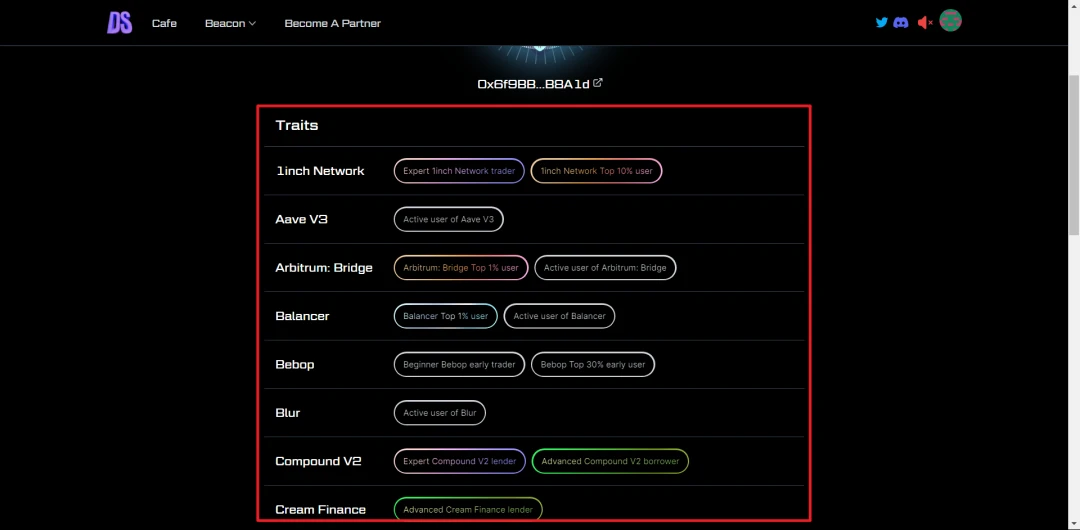Screen dimensions: 1080x530
Task: Select 1inch Network Top 10% user badge
Action: 596,171
